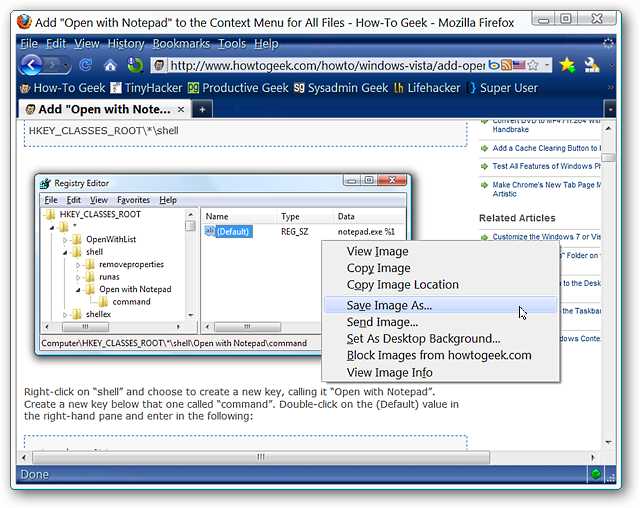Image resolution: width=640 pixels, height=508 pixels.
Task: Click the green download-arrow toolbar icon
Action: click(135, 65)
